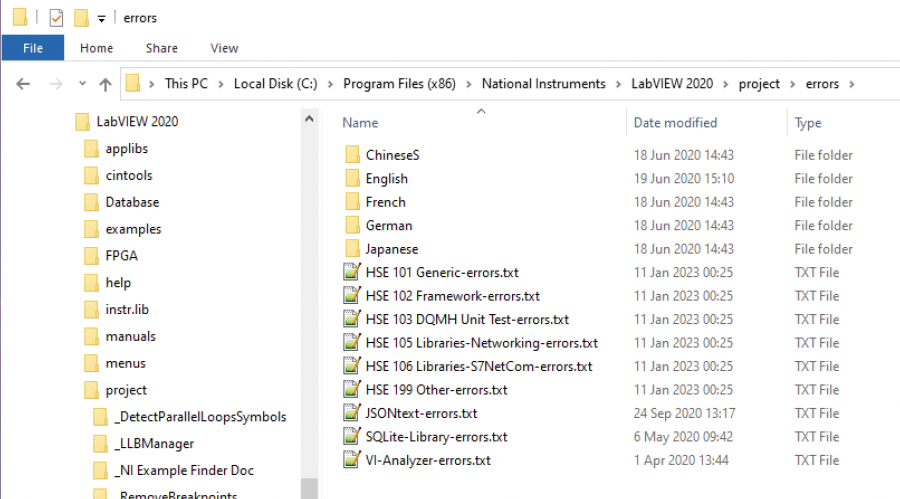Select manuals folder in navigation tree
The width and height of the screenshot is (900, 499).
tap(130, 336)
